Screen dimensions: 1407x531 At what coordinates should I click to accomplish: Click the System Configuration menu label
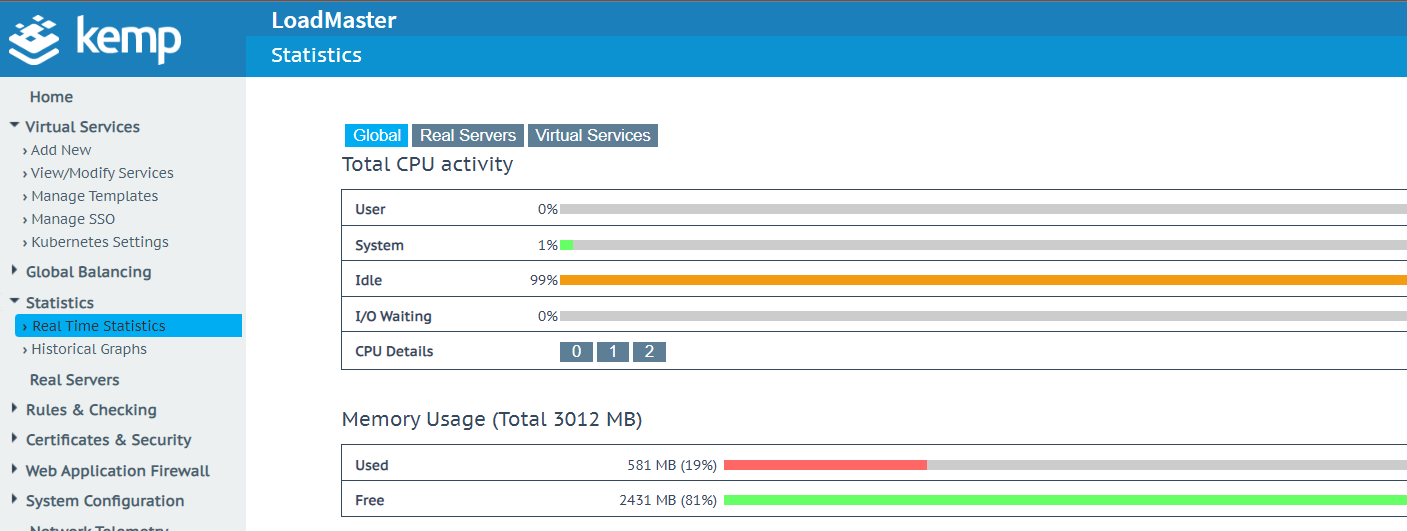coord(105,501)
